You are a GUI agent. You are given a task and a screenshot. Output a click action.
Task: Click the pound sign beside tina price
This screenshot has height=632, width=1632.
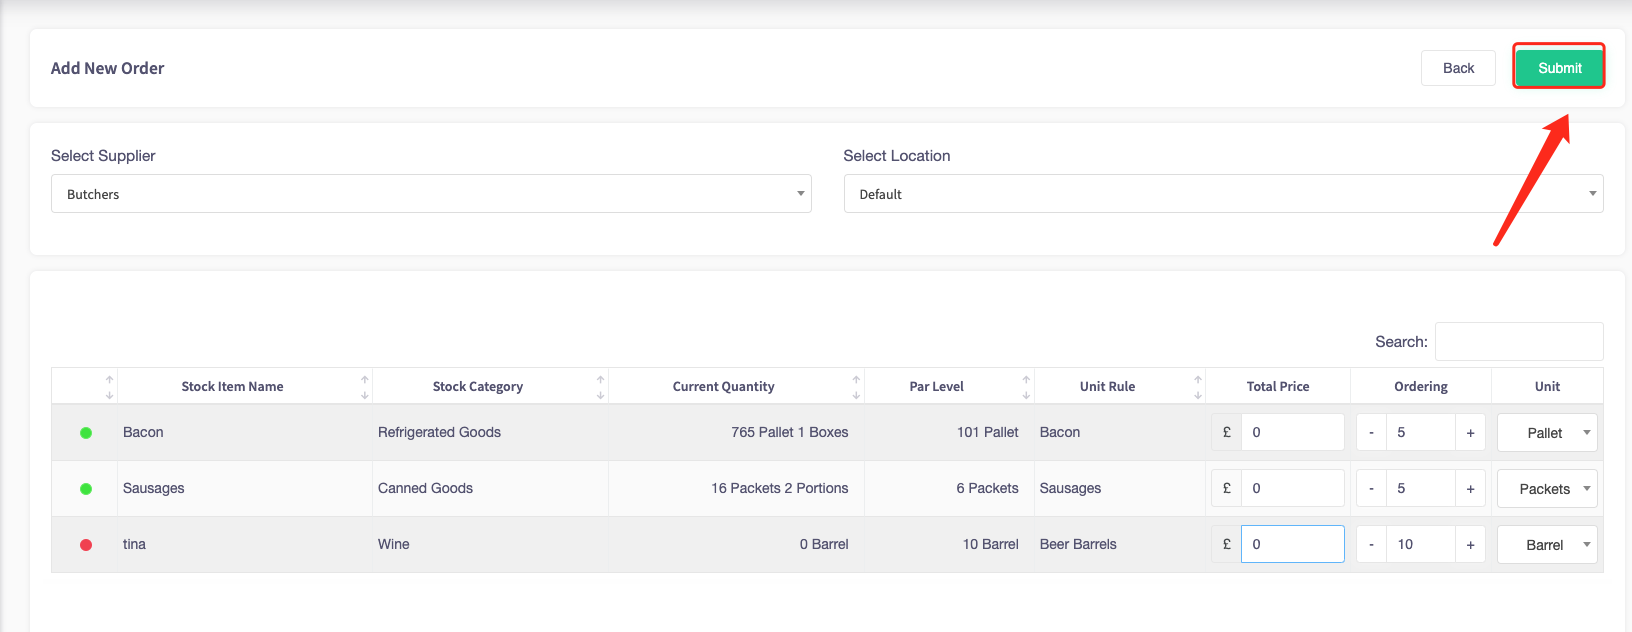pos(1226,545)
